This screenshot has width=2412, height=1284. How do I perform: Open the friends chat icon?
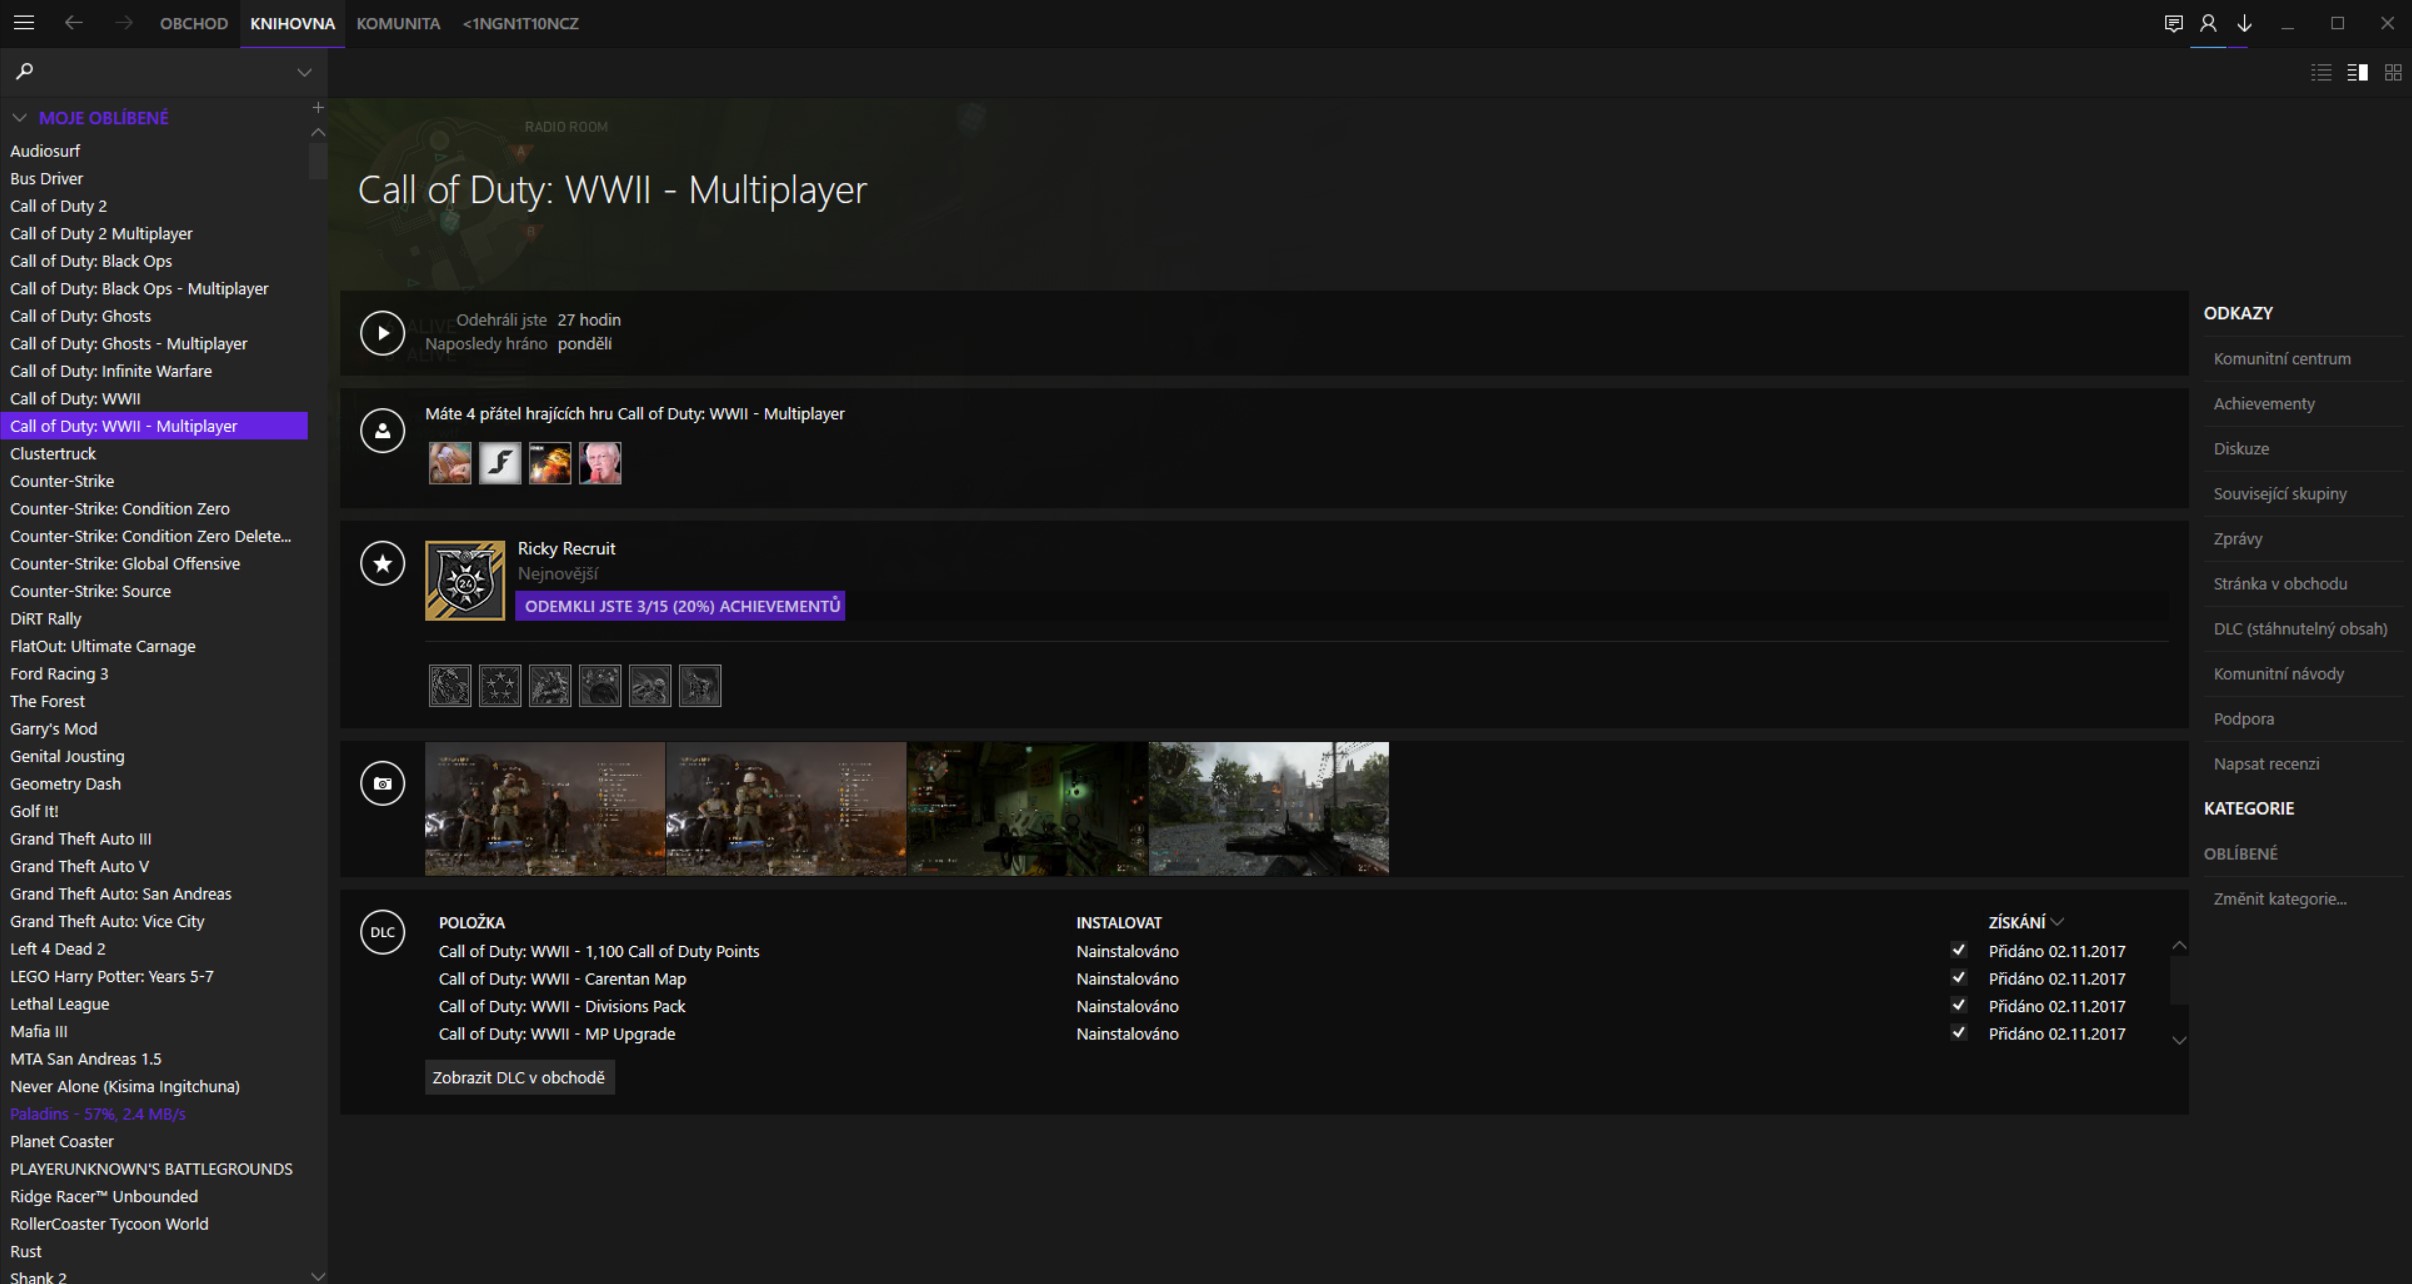click(2172, 23)
